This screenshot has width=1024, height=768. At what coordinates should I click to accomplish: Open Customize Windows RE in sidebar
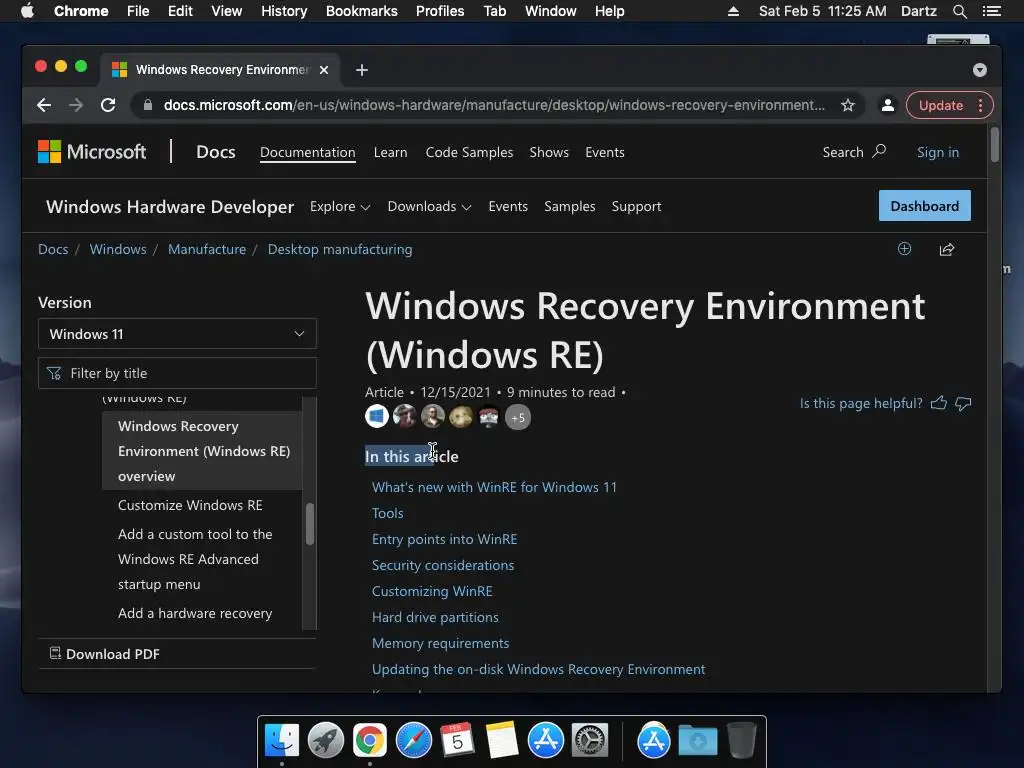(x=190, y=505)
